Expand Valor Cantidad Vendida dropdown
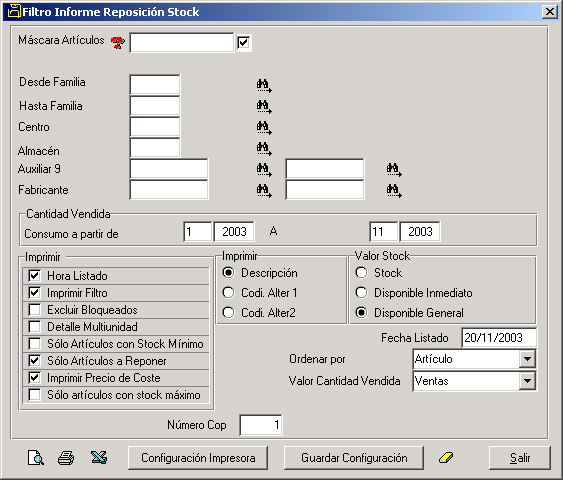Image resolution: width=563 pixels, height=480 pixels. coord(527,381)
